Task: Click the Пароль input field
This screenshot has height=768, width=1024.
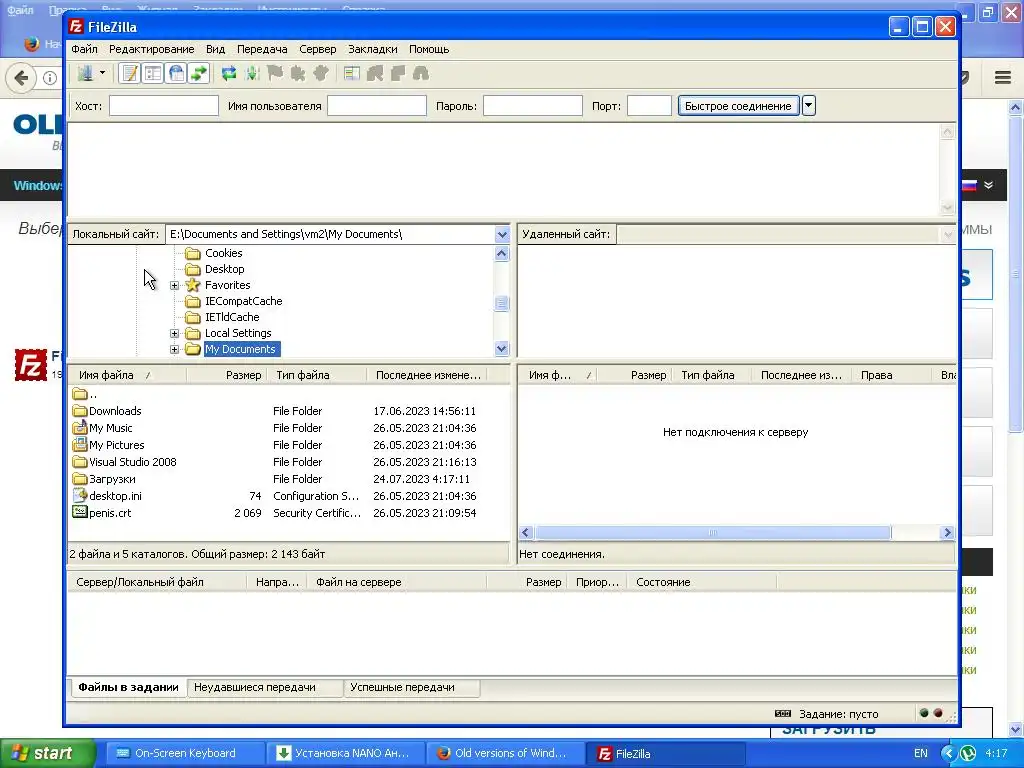Action: (532, 106)
